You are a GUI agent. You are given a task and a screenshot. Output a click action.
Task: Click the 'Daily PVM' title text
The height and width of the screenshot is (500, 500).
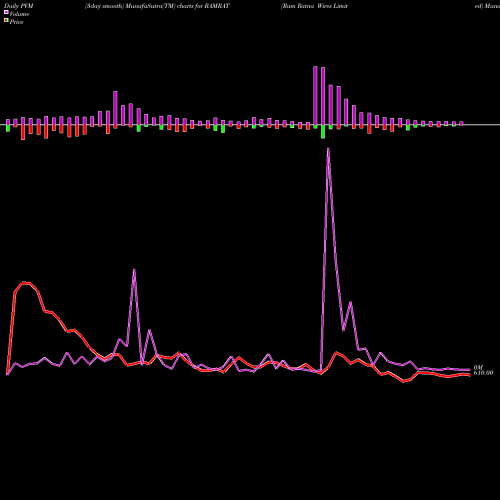click(x=19, y=6)
